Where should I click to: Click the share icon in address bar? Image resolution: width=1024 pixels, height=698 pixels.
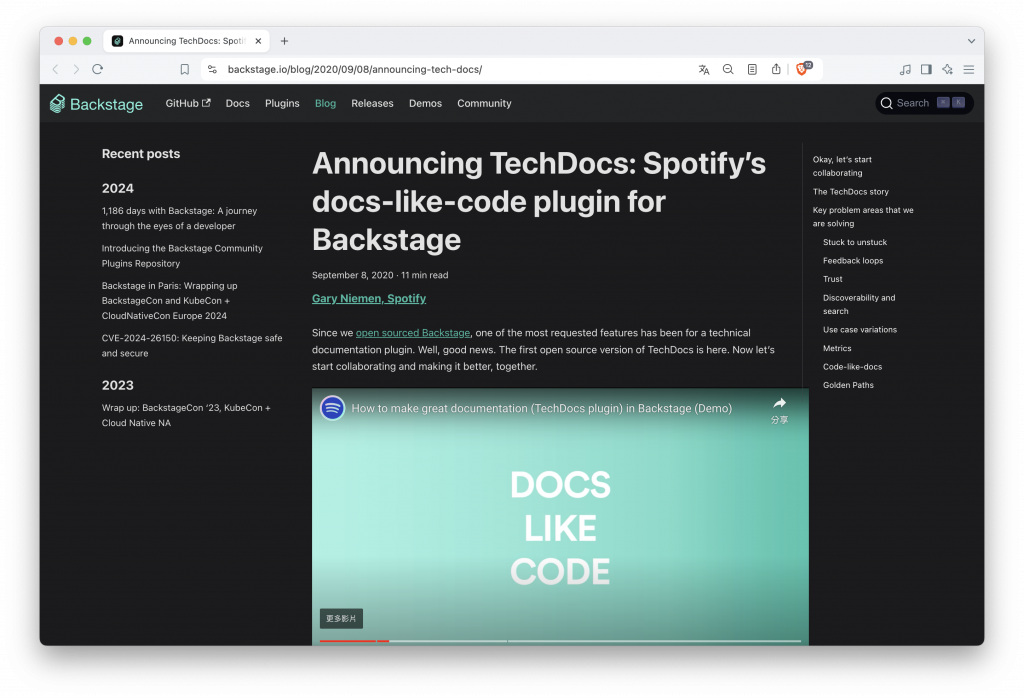(776, 69)
